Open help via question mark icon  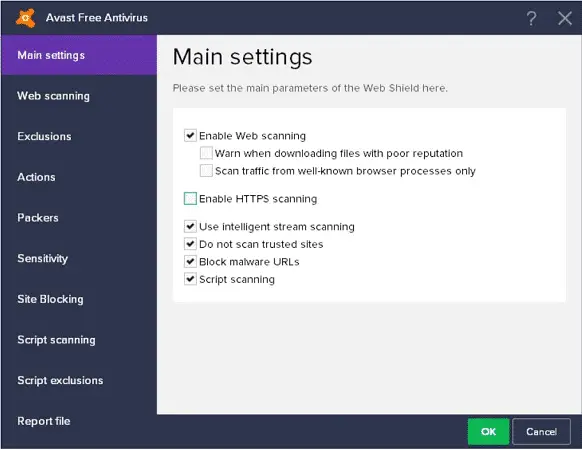[532, 18]
